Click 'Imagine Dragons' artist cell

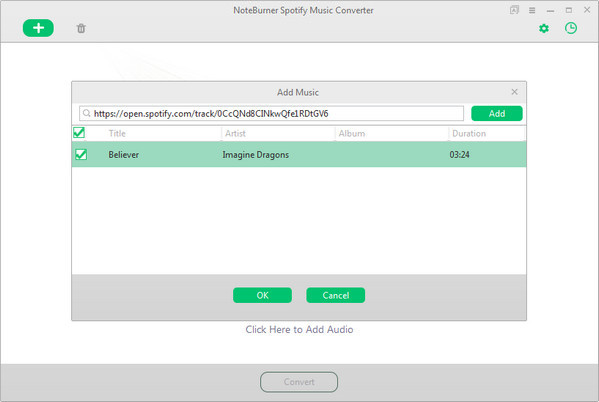coord(256,155)
